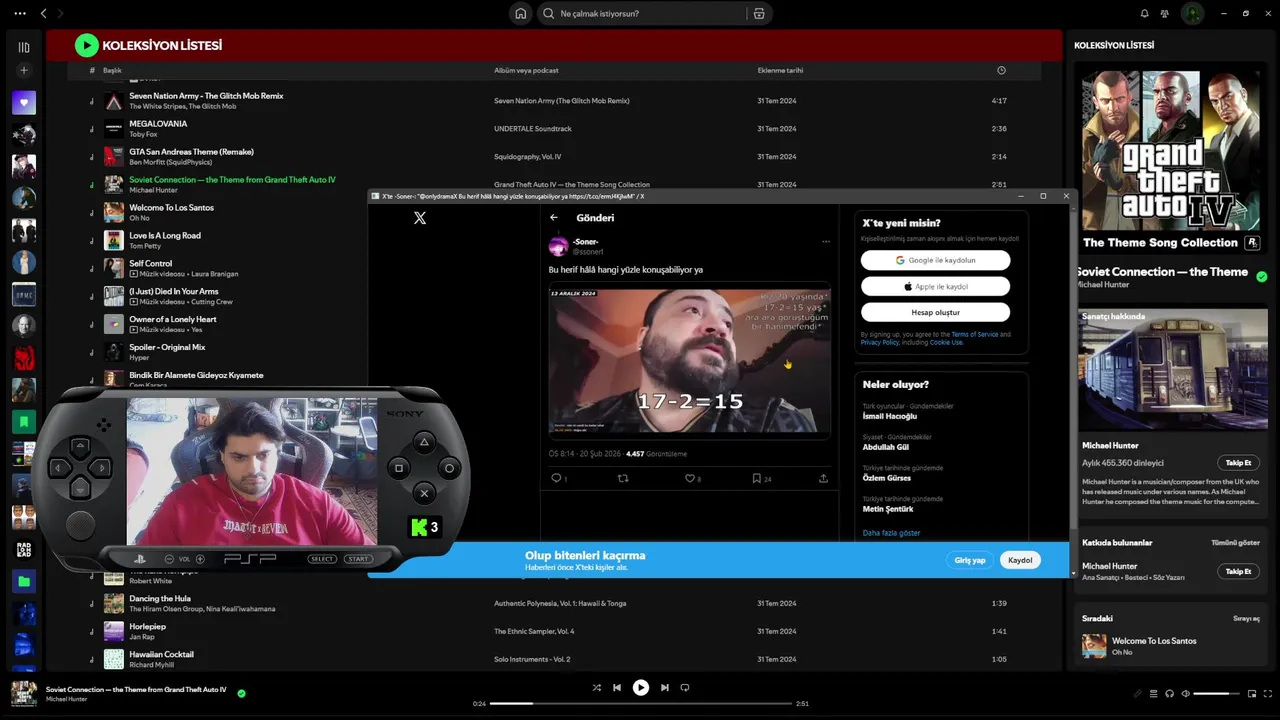Go back with the arrow beside Gönderi
This screenshot has height=720, width=1280.
click(x=554, y=218)
